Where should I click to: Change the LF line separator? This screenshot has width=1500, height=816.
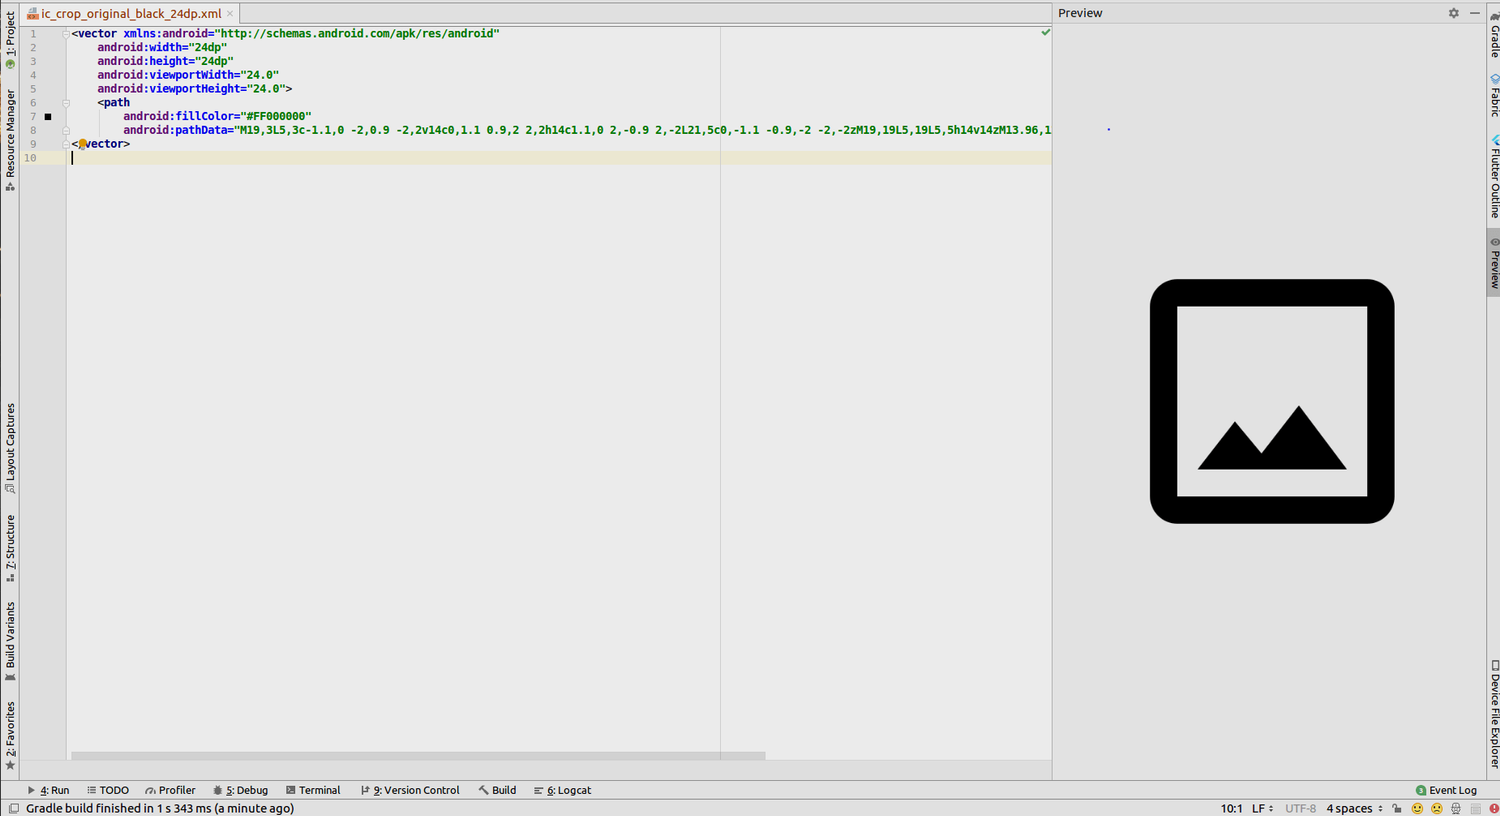click(x=1262, y=808)
